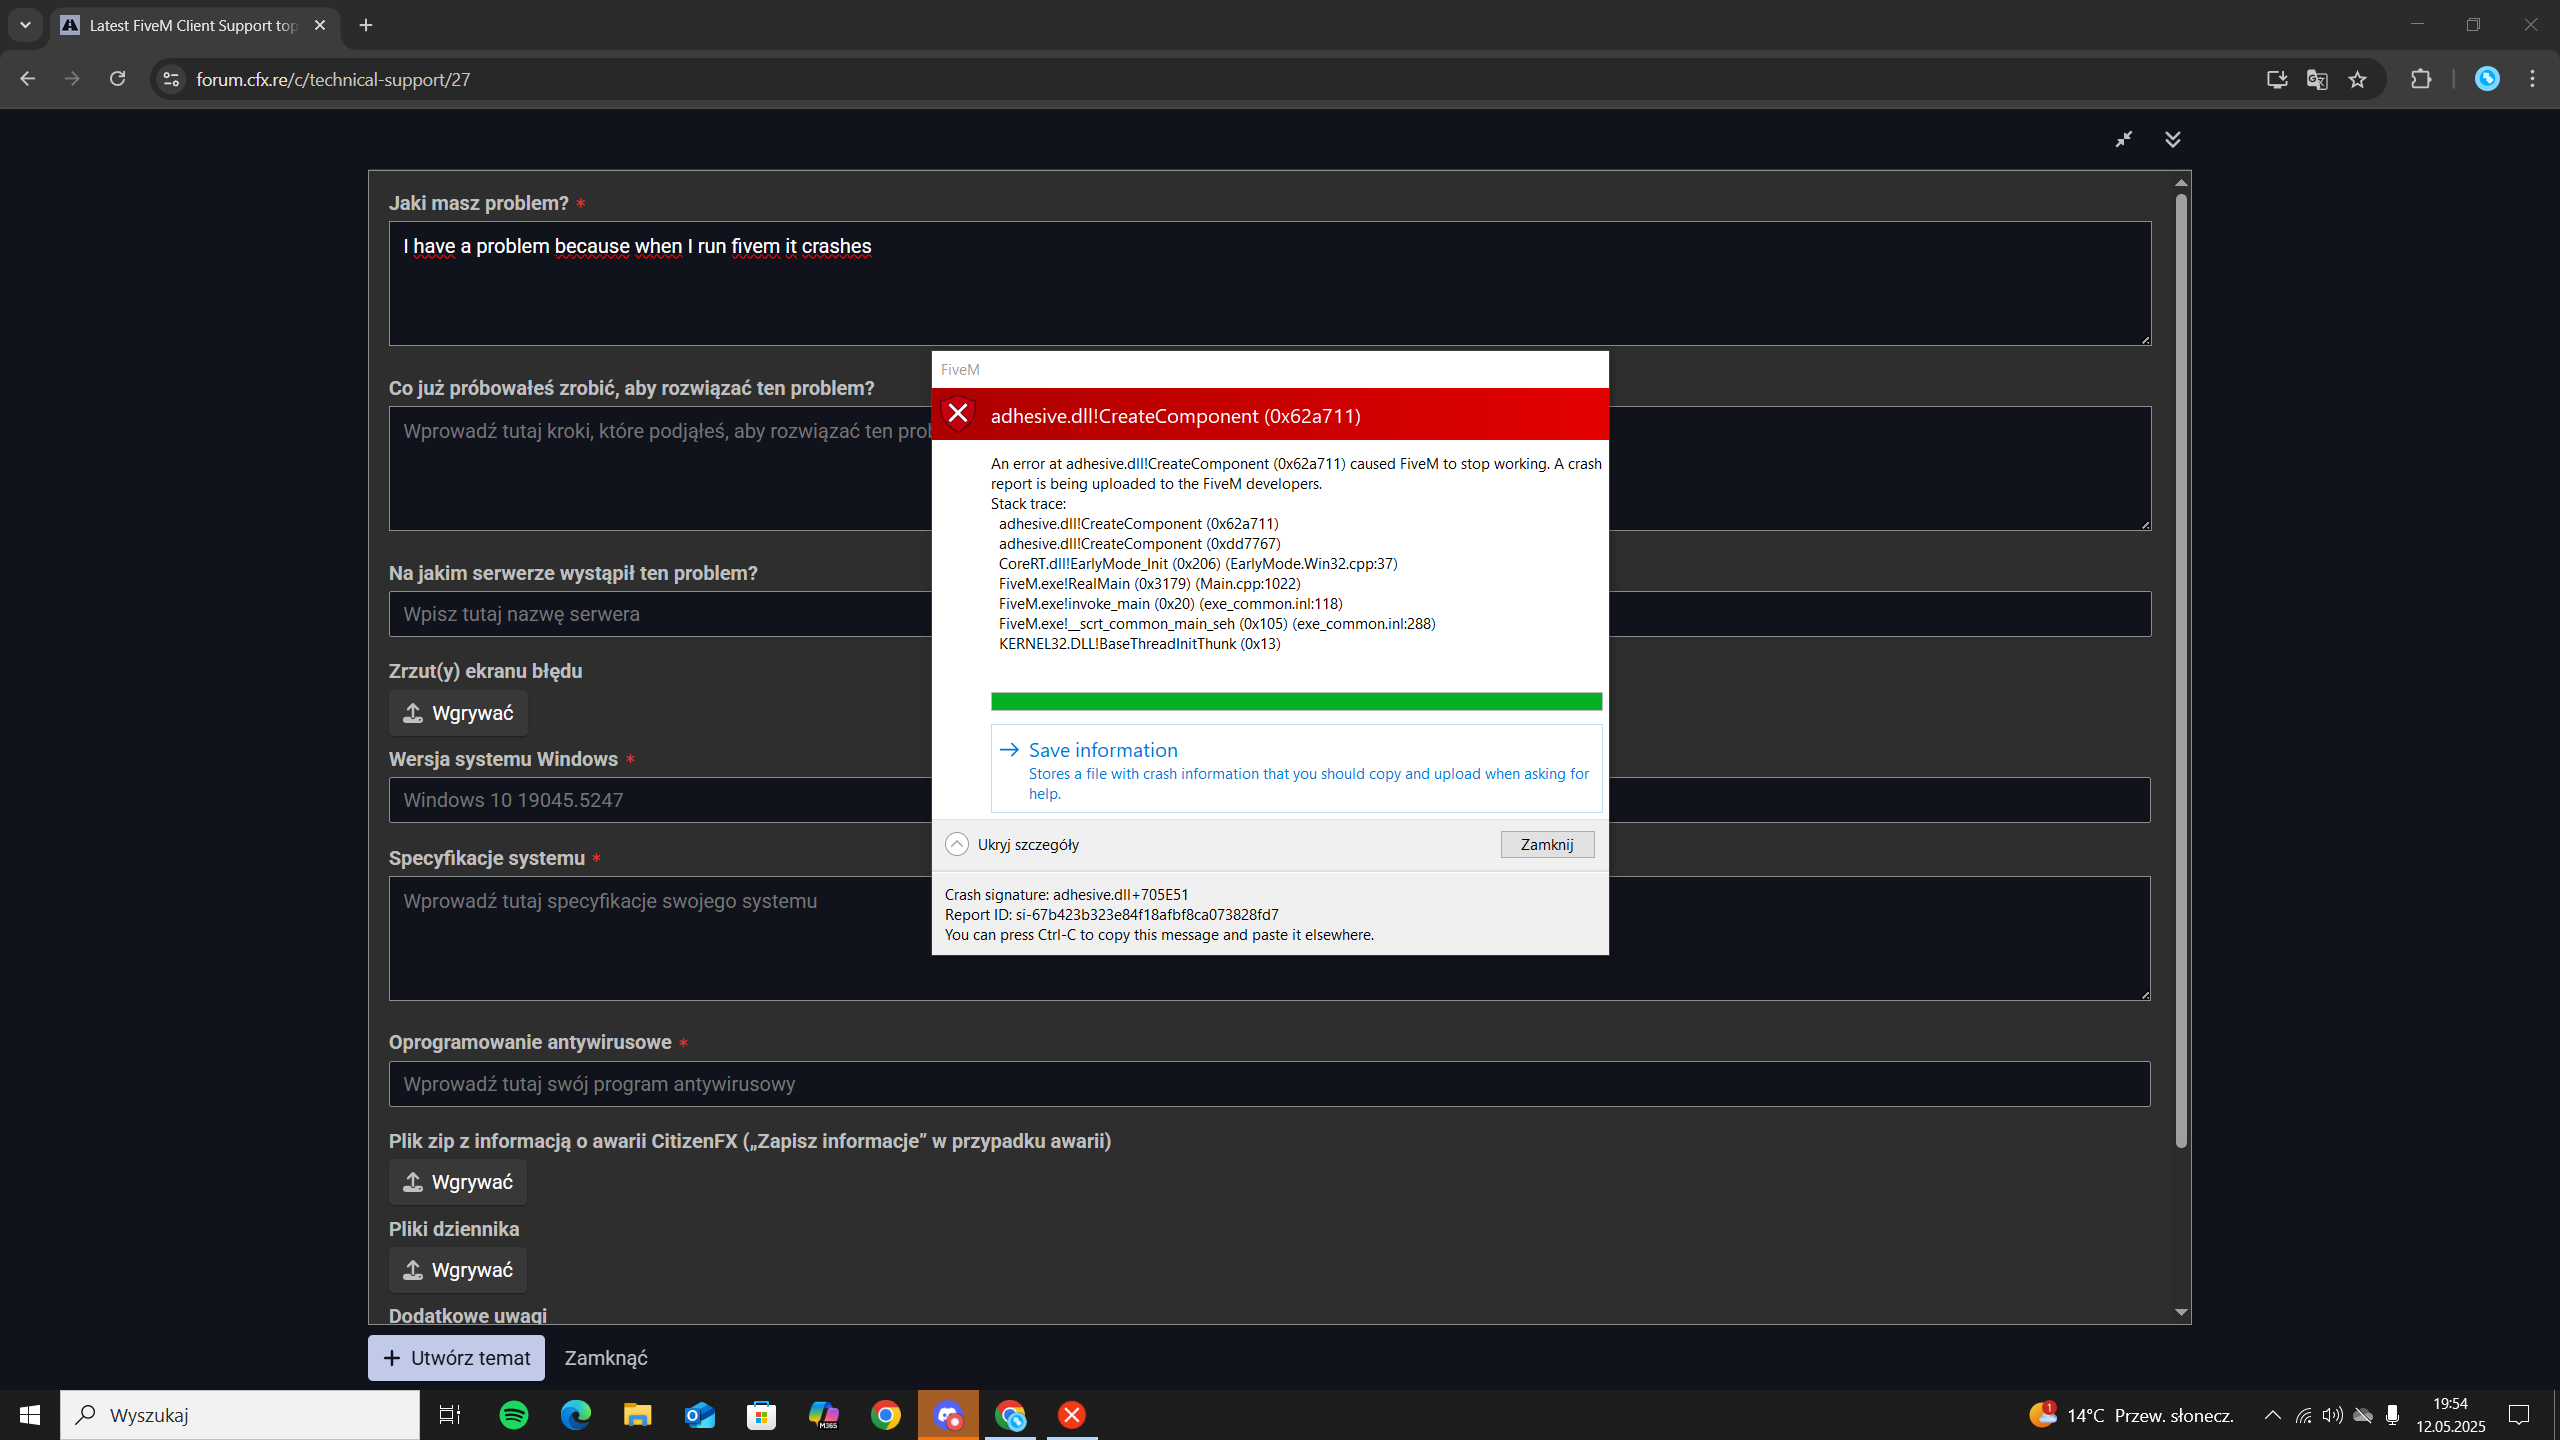
Task: Click Zamknij in the FiveM crash dialog
Action: coord(1547,844)
